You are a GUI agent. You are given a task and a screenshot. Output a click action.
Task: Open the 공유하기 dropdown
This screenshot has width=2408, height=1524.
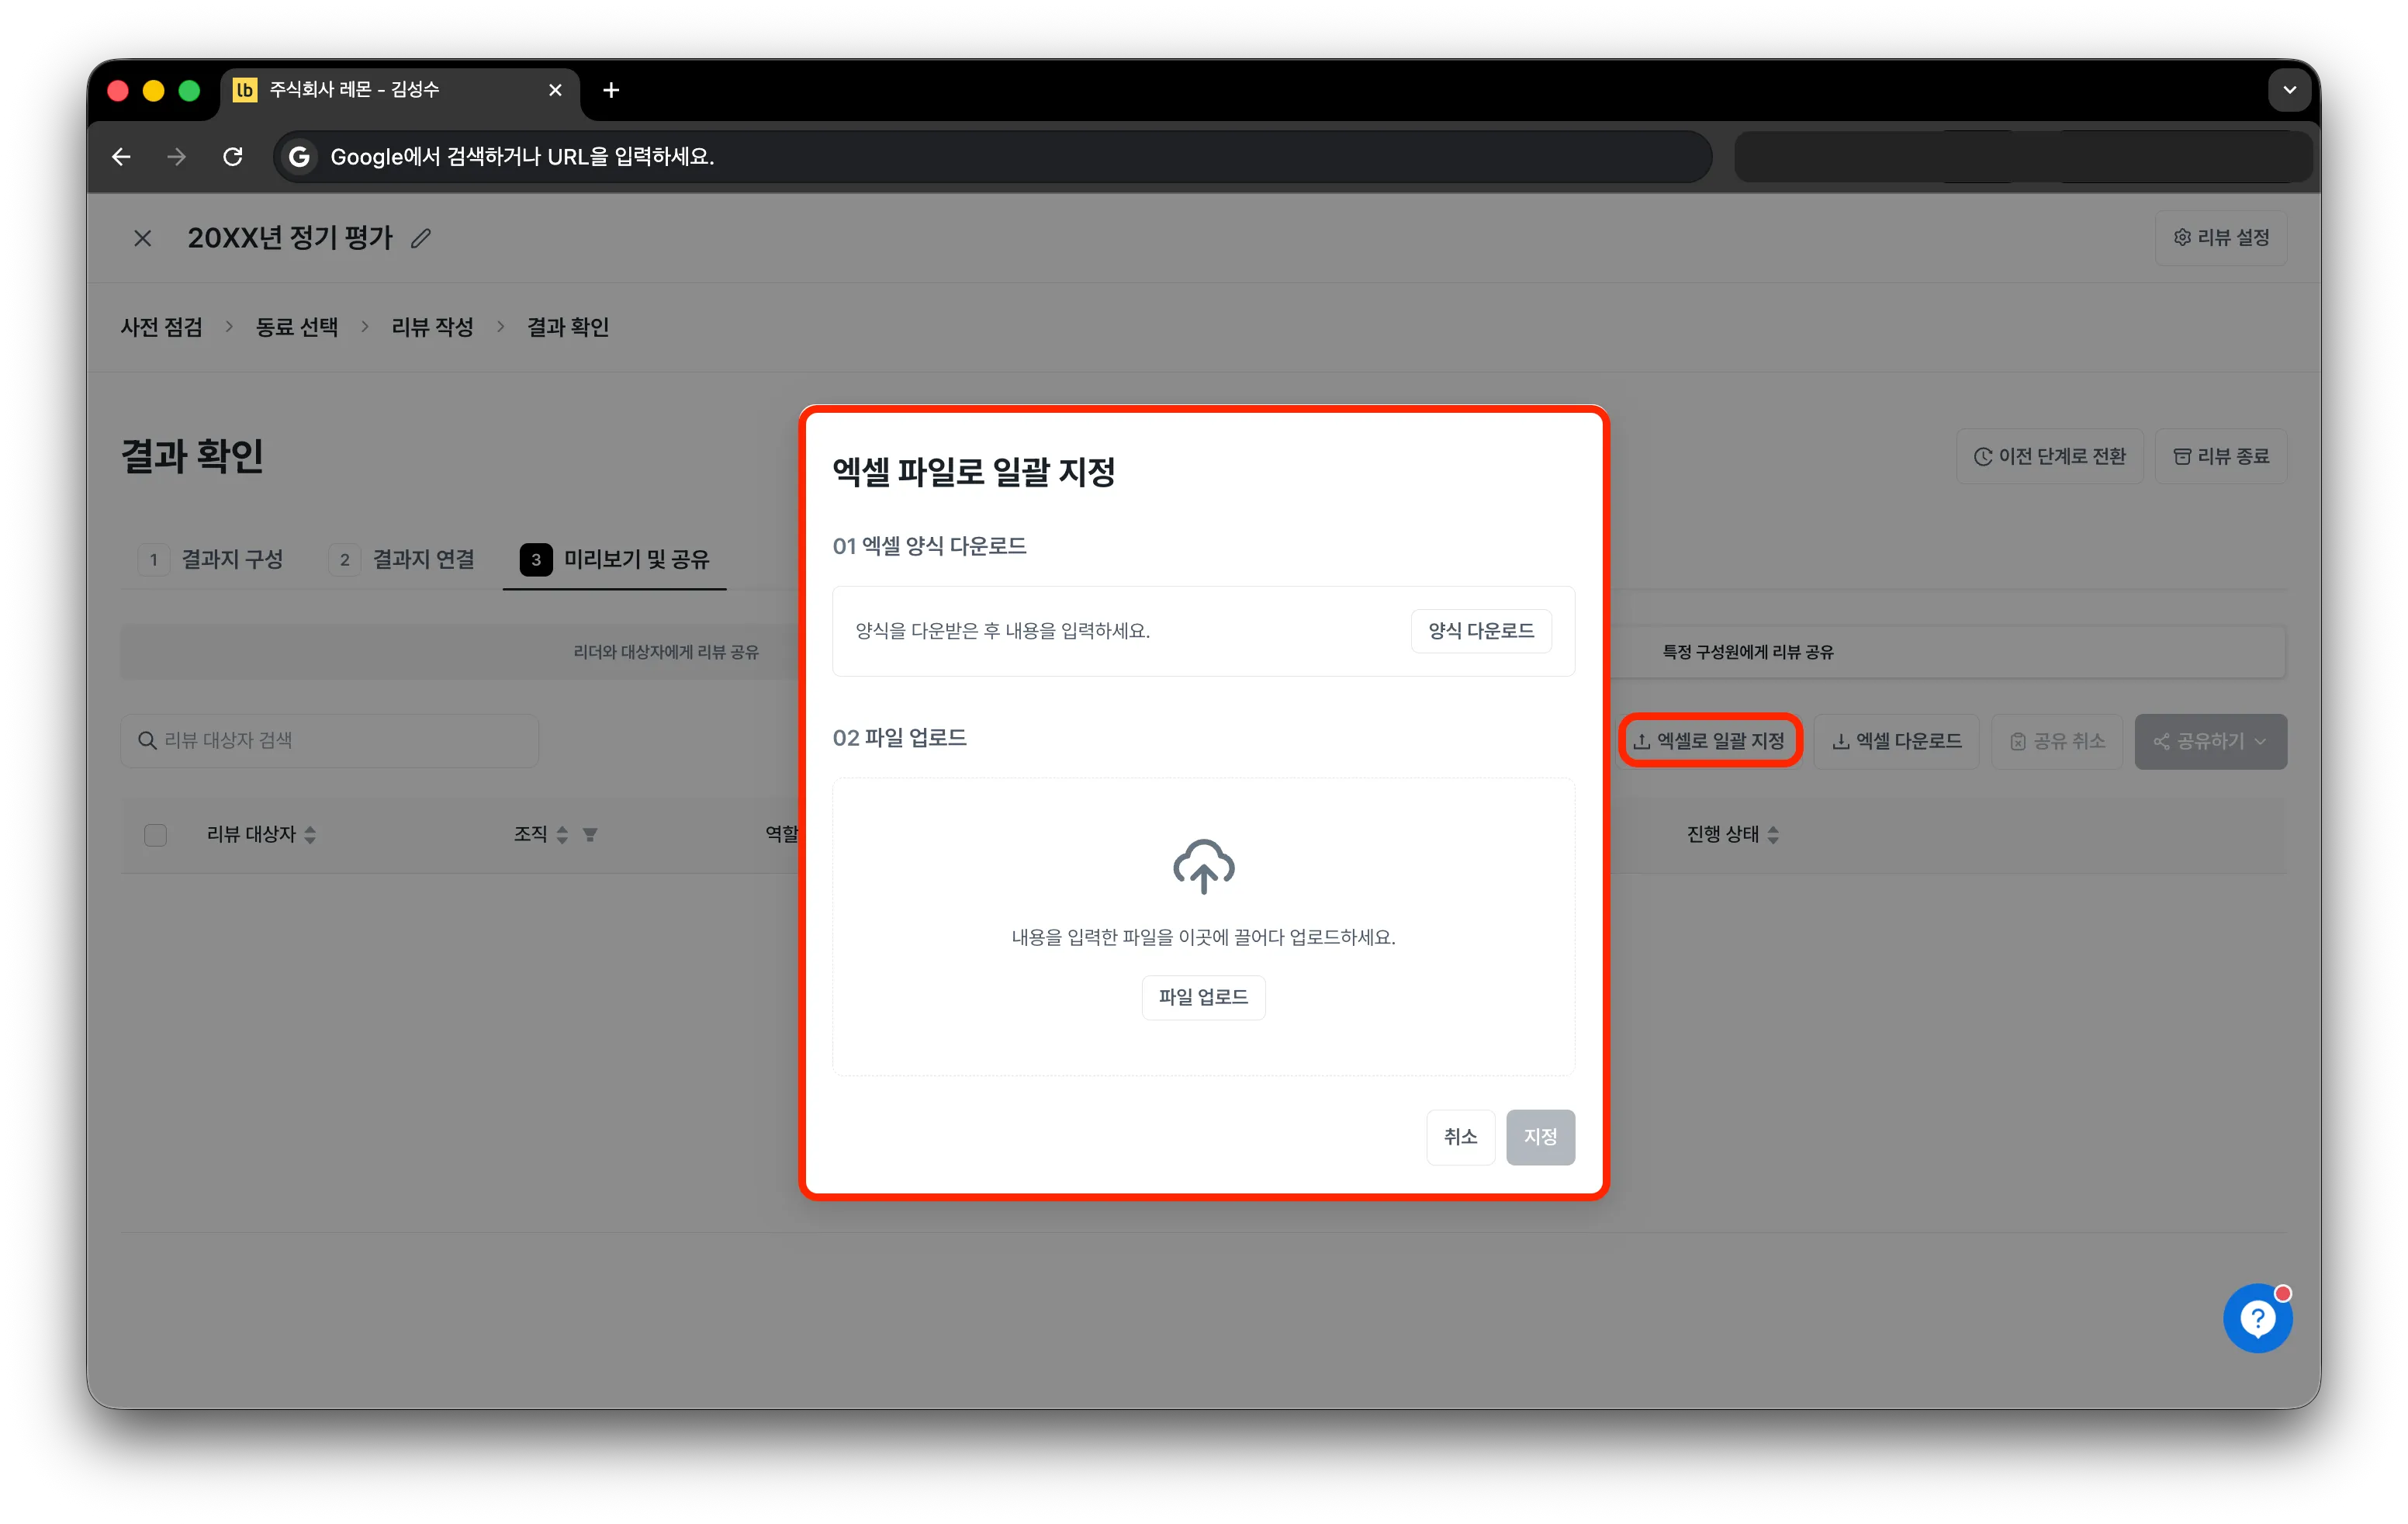click(2210, 741)
